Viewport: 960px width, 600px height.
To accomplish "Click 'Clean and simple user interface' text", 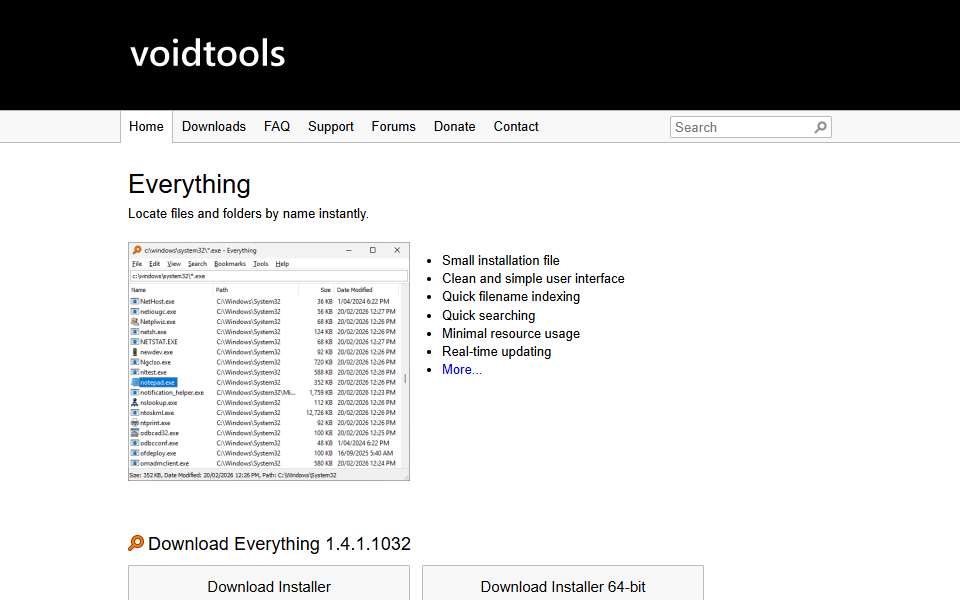I will click(533, 279).
